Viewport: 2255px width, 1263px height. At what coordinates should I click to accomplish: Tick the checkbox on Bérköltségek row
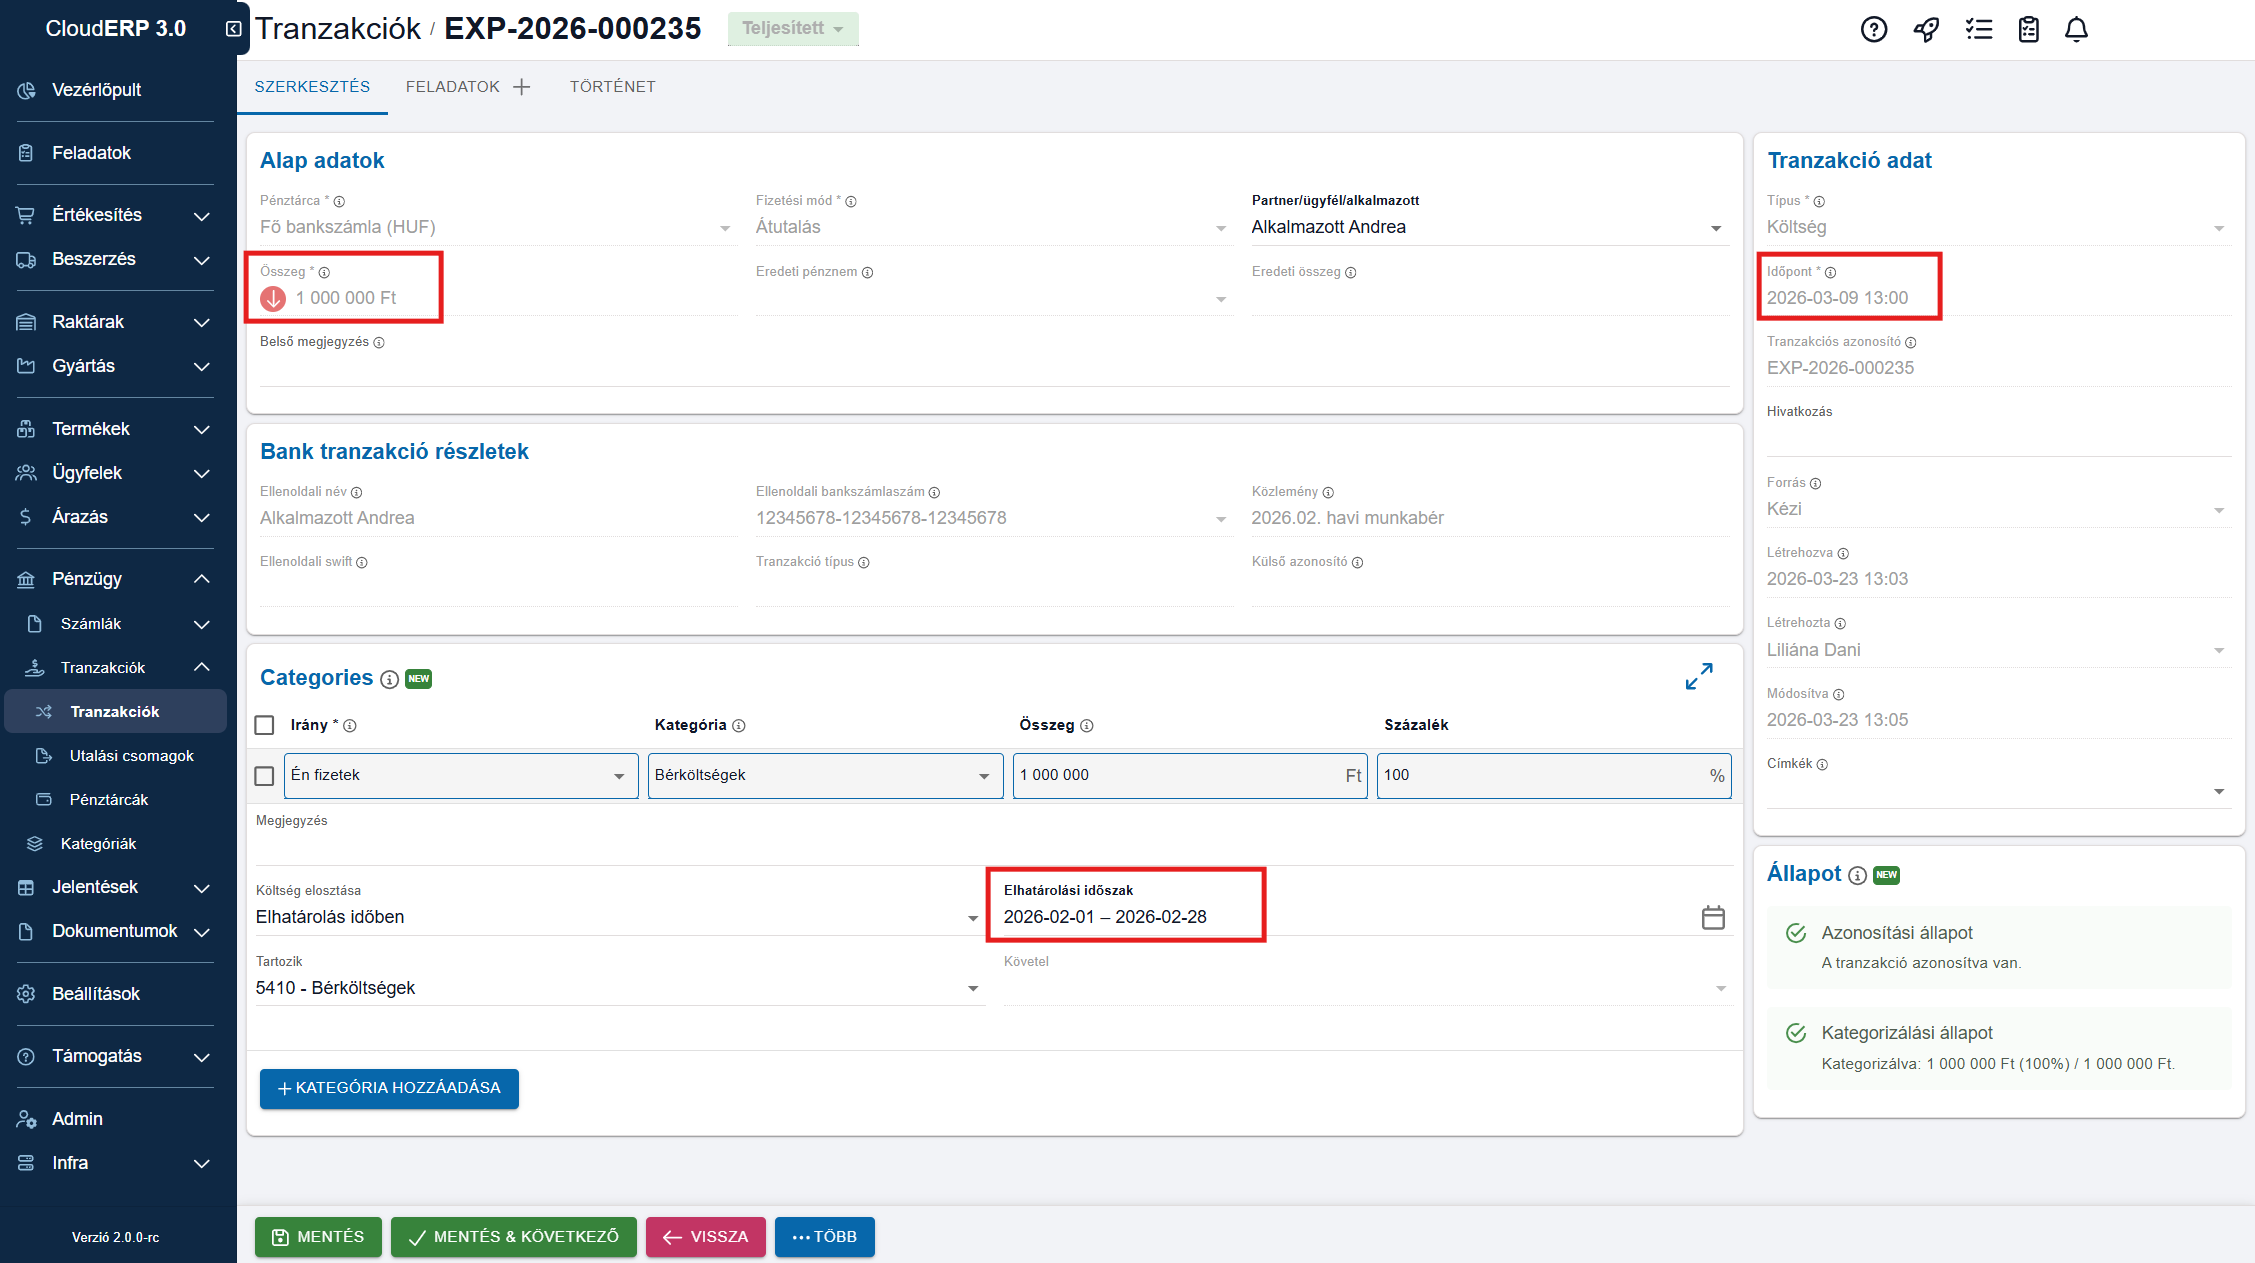coord(264,776)
